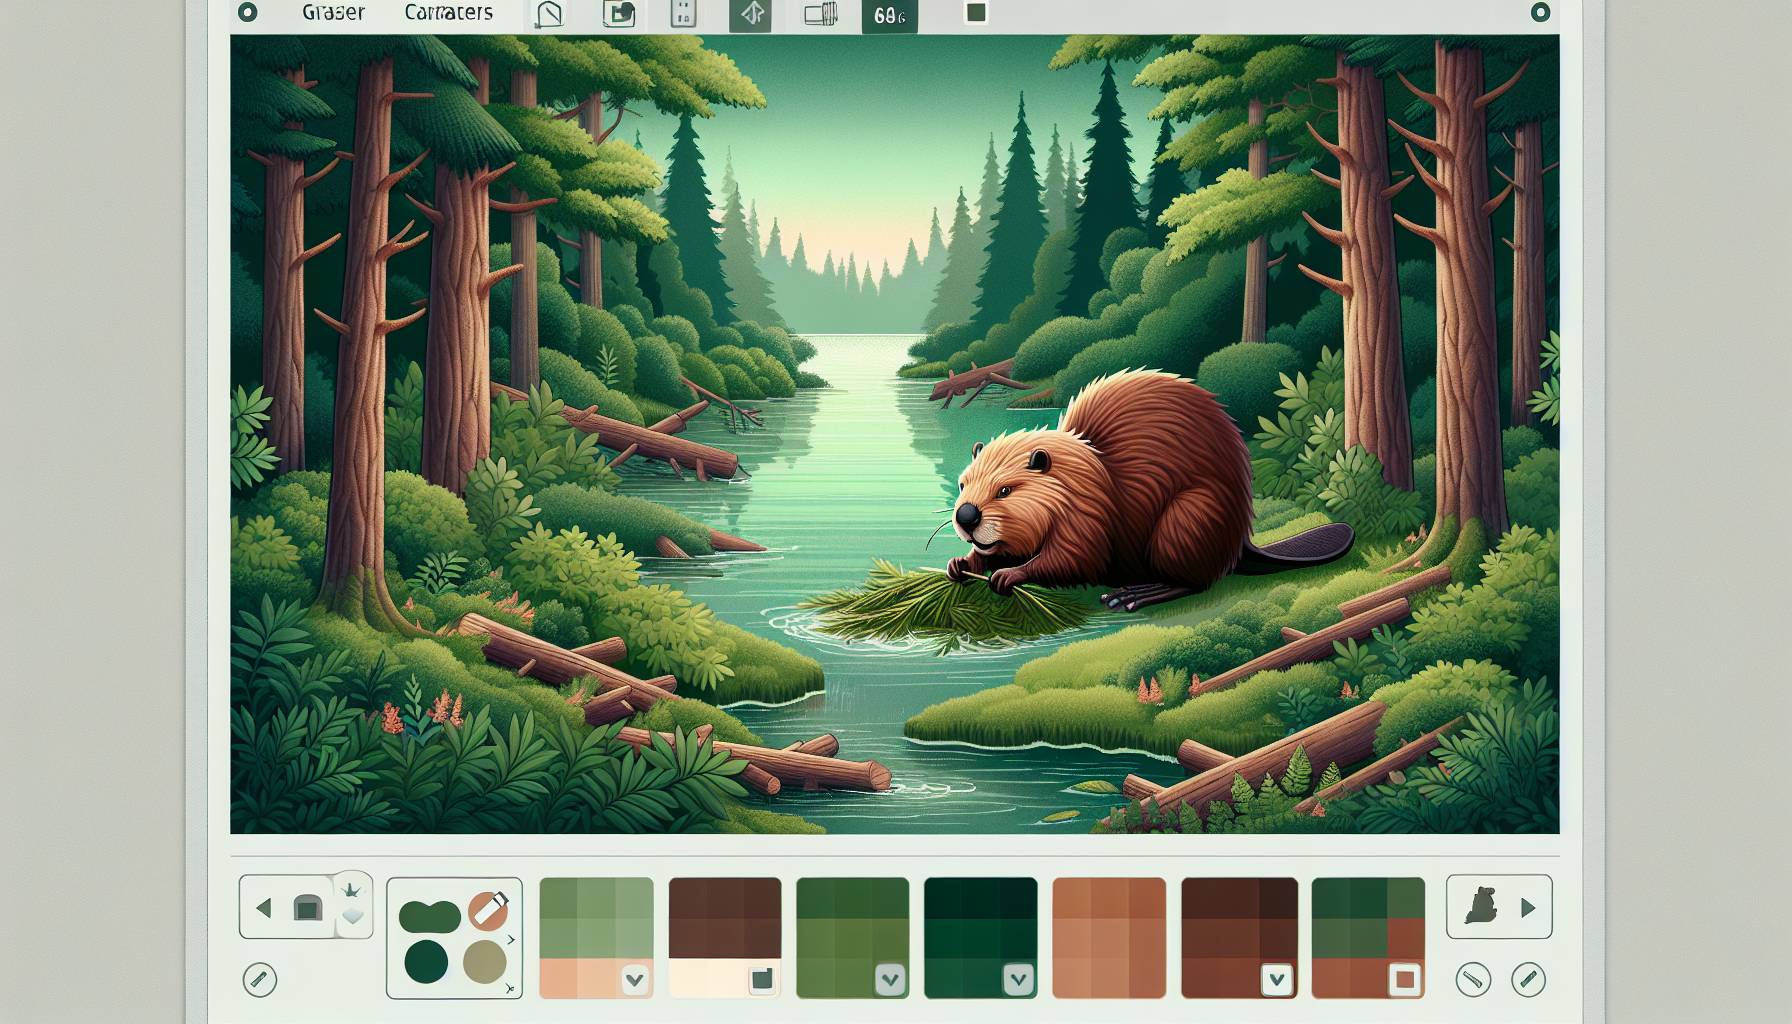This screenshot has height=1024, width=1792.
Task: Choose the olive tan circle color
Action: coord(485,961)
